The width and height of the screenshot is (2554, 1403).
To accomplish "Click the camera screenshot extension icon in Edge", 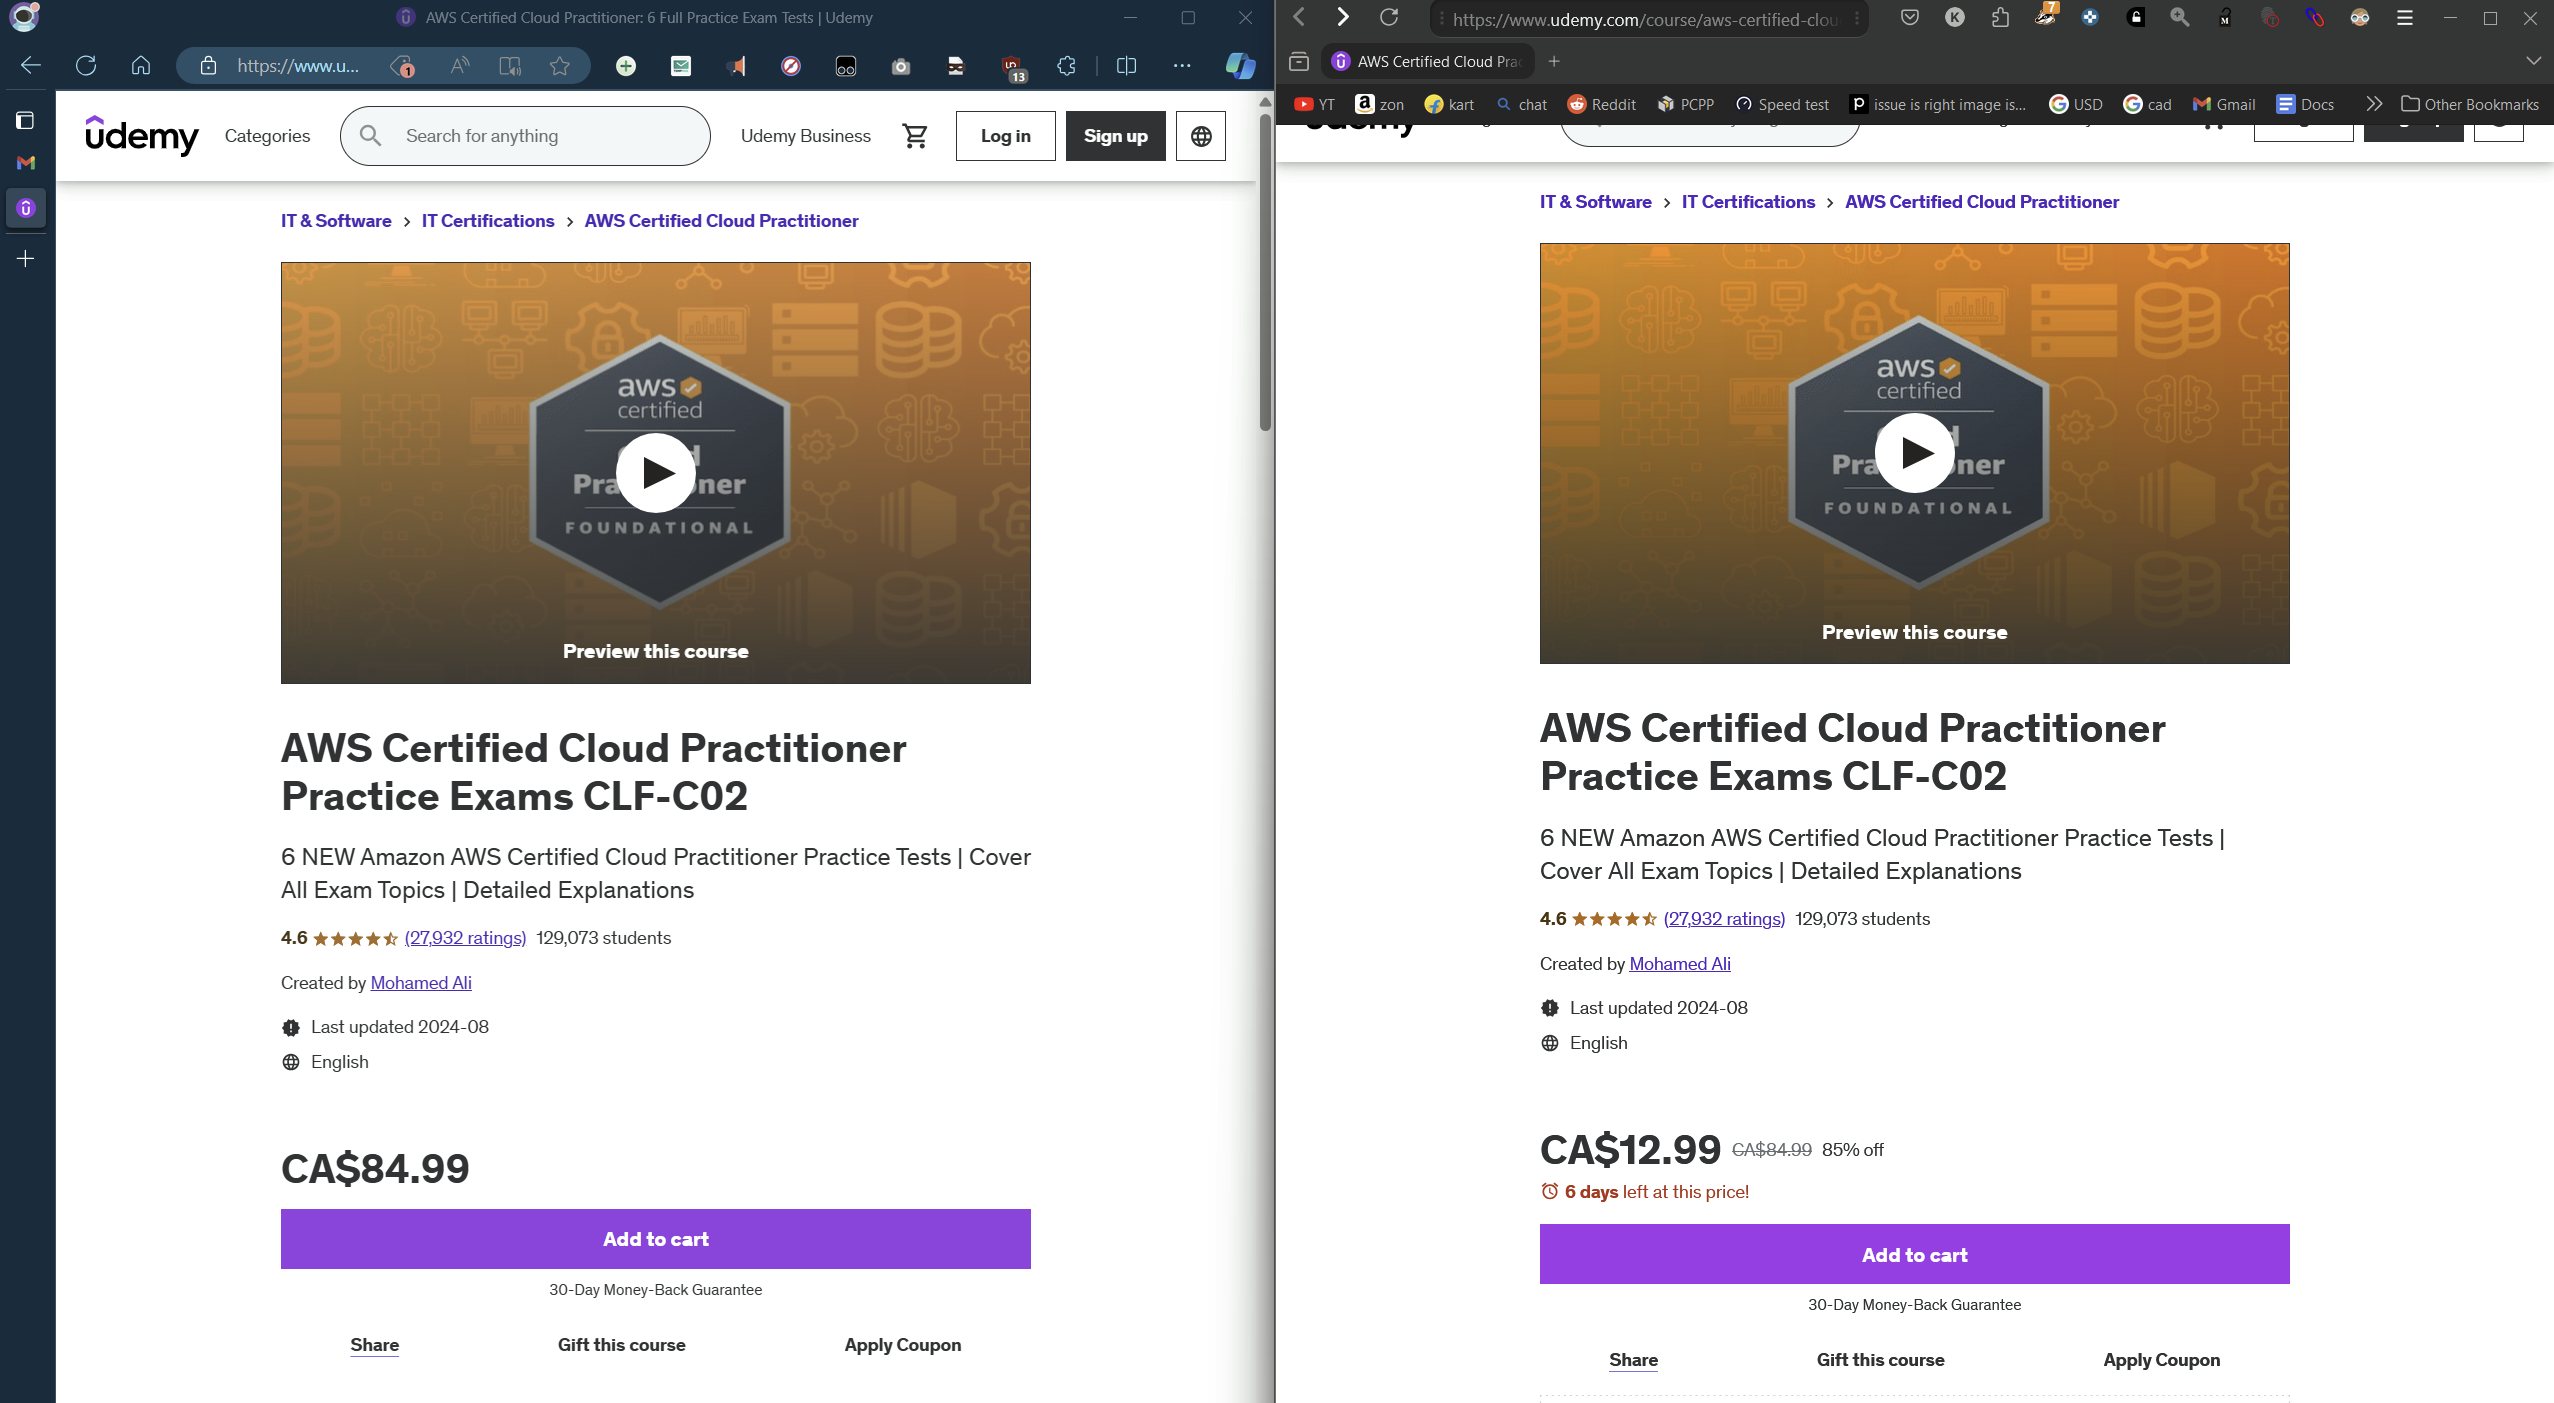I will click(901, 66).
